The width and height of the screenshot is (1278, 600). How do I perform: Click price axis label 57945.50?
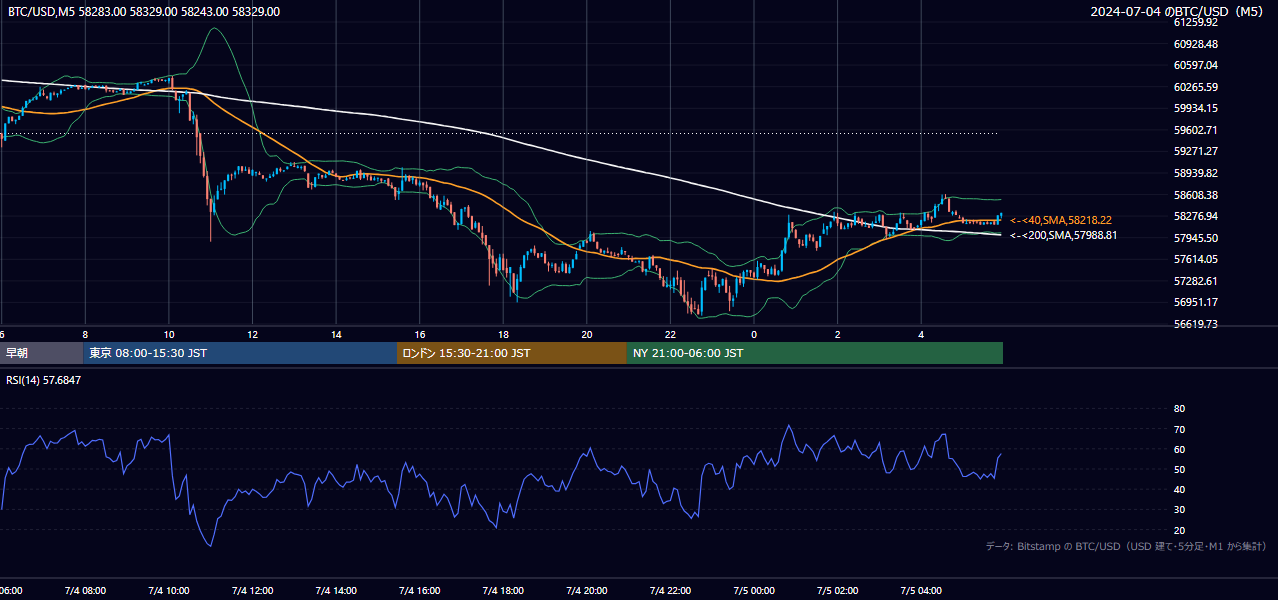[1196, 238]
